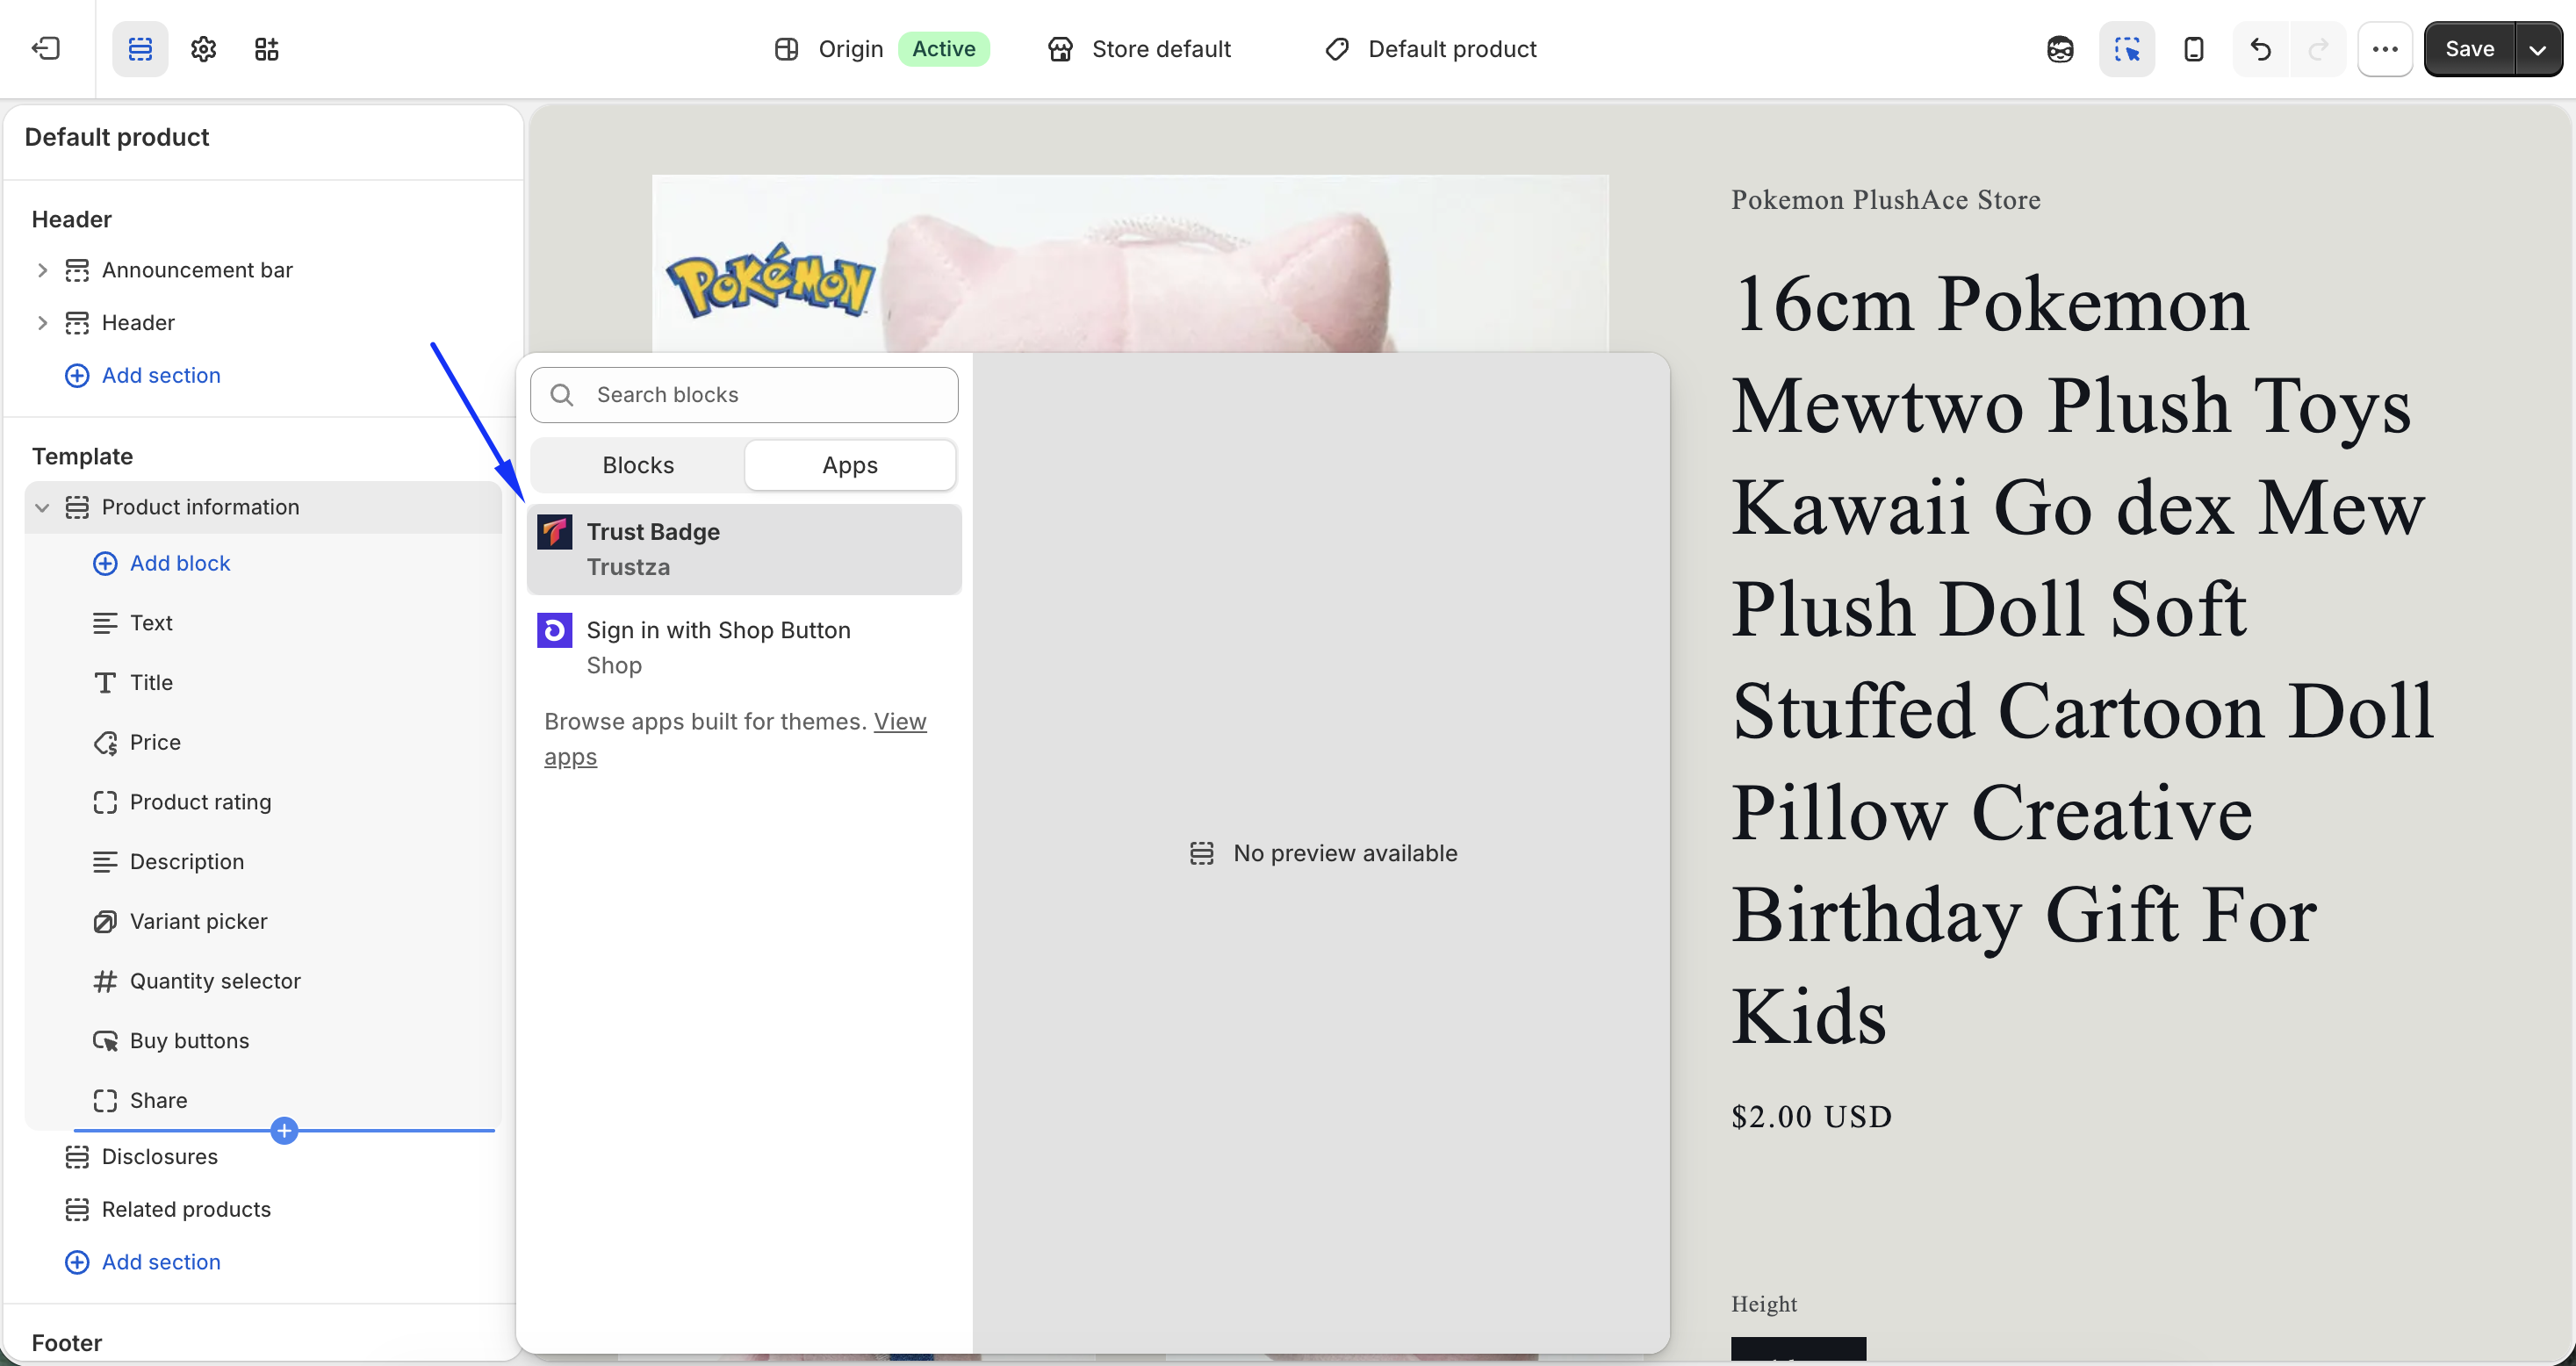Viewport: 2576px width, 1366px height.
Task: Open the Save dropdown arrow
Action: [x=2537, y=49]
